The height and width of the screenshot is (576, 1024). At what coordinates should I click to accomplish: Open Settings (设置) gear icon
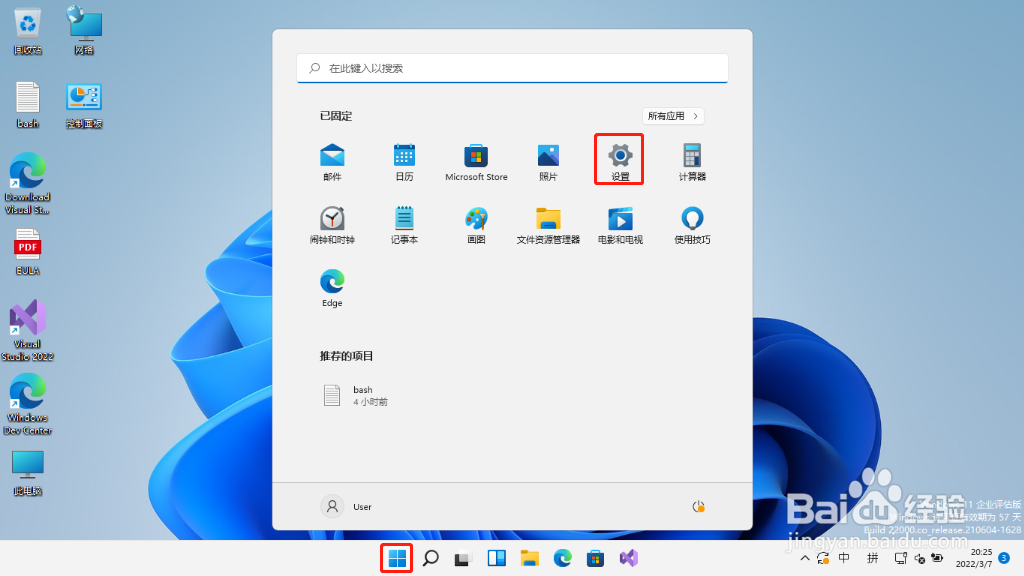coord(620,161)
